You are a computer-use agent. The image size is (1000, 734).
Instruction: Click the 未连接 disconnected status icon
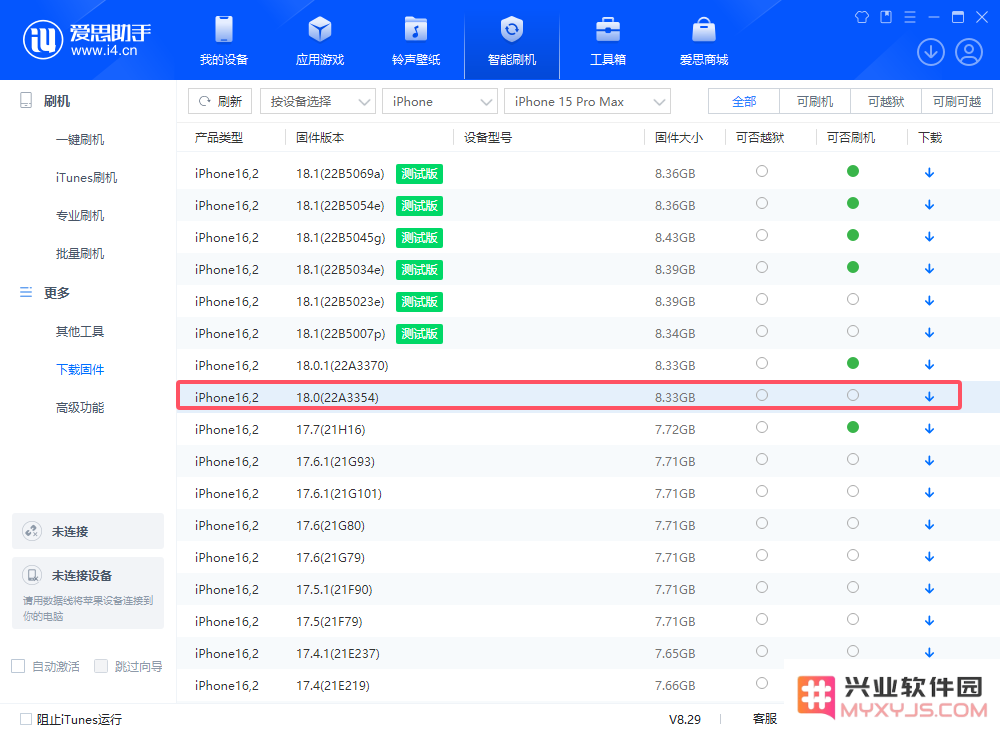click(x=32, y=531)
